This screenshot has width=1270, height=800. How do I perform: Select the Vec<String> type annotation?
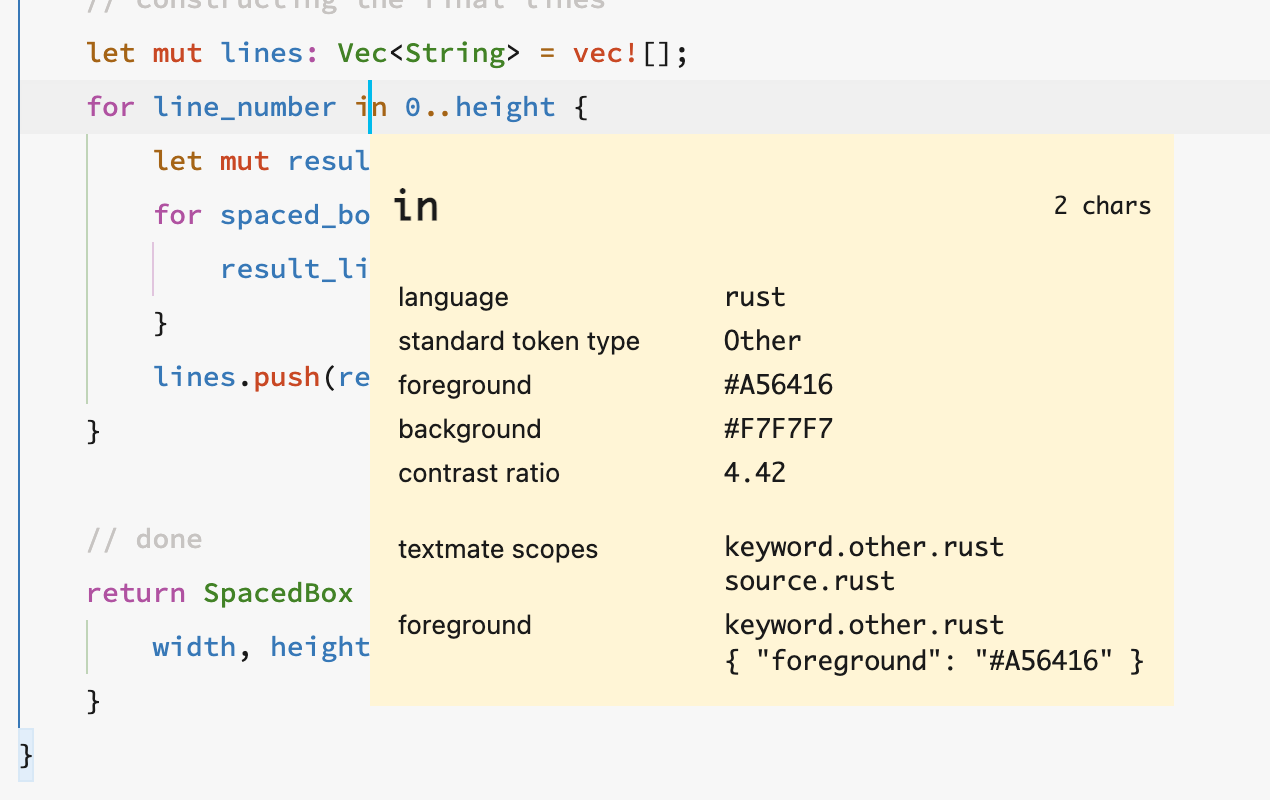tap(427, 52)
